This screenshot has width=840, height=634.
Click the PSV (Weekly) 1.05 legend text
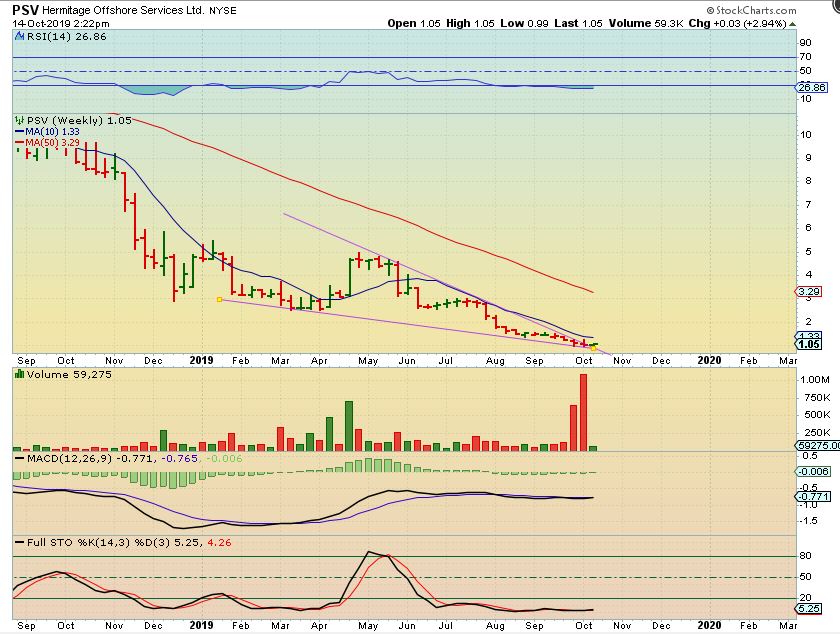(x=79, y=120)
